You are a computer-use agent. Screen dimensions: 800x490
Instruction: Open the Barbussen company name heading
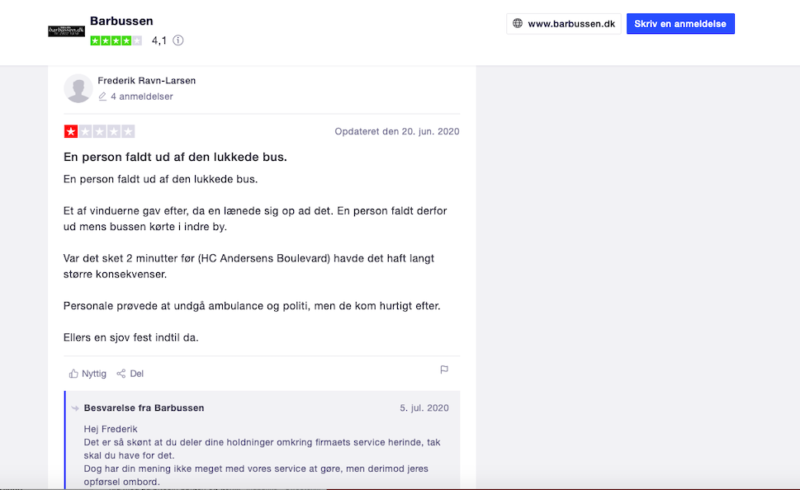pyautogui.click(x=121, y=21)
